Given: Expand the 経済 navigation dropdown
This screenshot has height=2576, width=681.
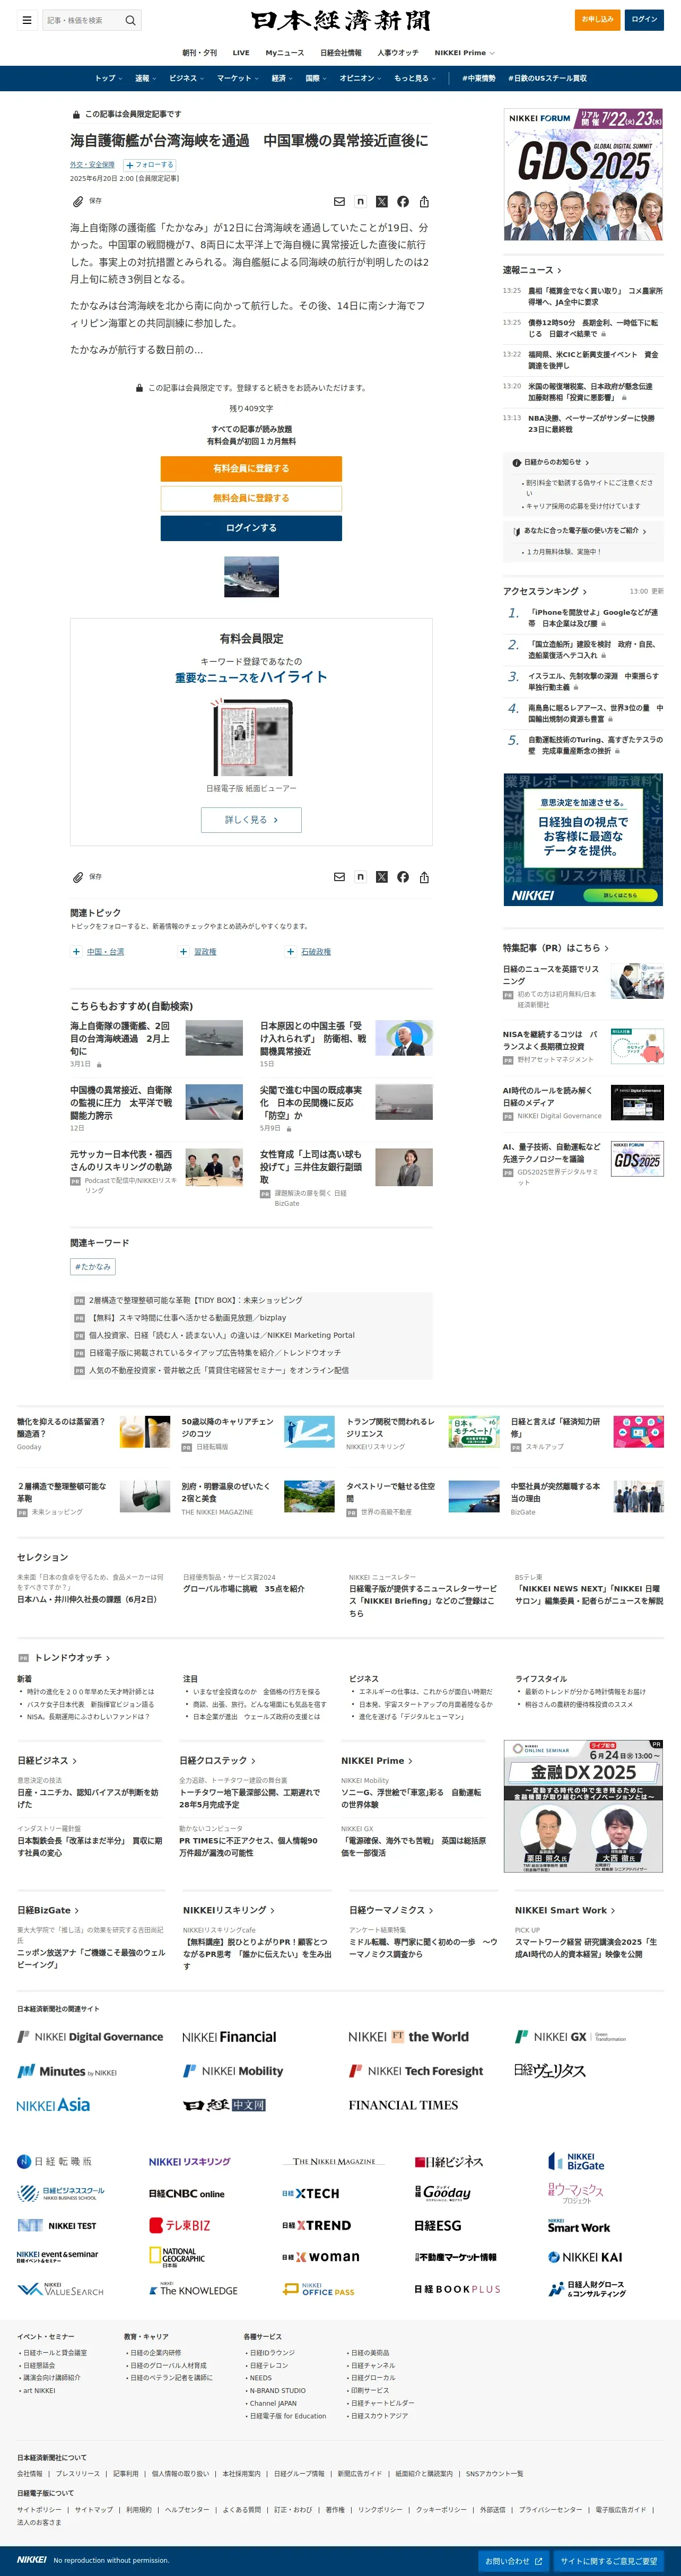Looking at the screenshot, I should (282, 78).
